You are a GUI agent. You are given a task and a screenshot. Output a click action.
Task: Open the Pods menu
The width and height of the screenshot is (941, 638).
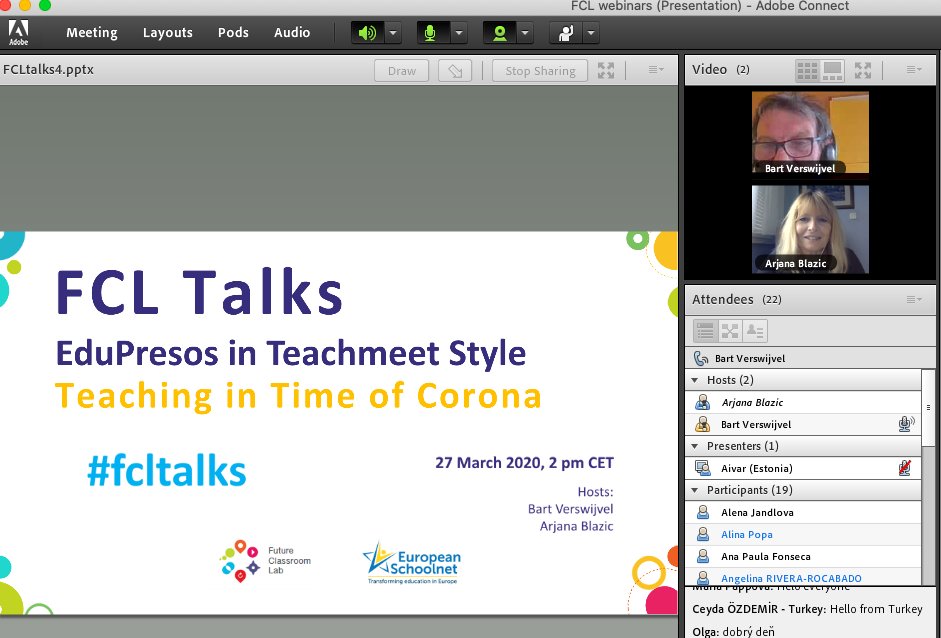(x=233, y=32)
